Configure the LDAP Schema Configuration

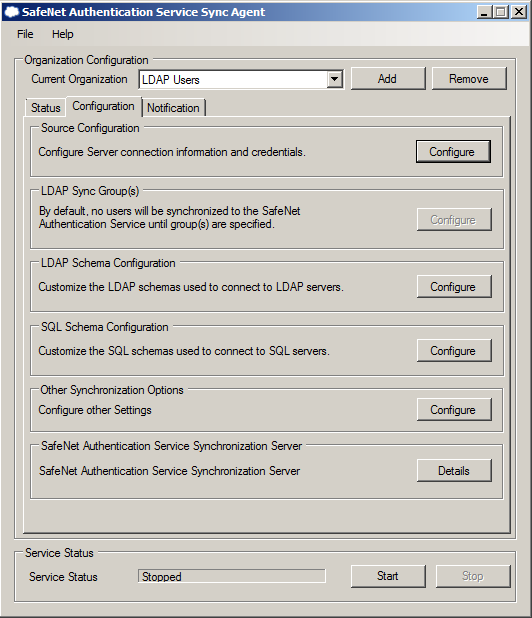point(454,287)
